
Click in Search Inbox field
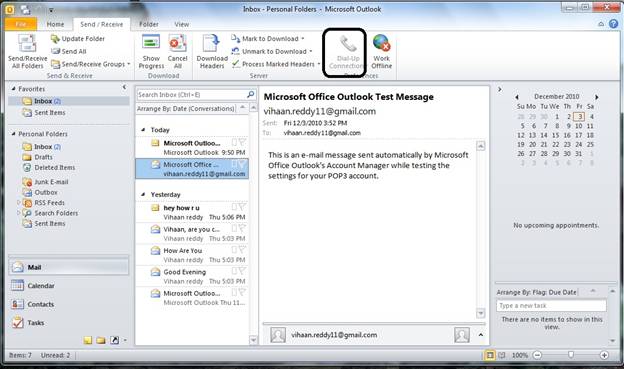[x=191, y=95]
